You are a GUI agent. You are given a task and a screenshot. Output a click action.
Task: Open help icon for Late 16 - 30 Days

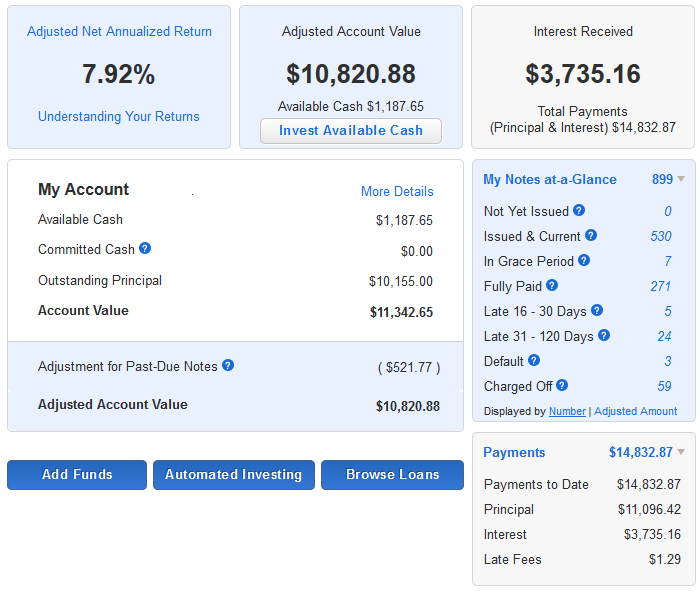[597, 310]
